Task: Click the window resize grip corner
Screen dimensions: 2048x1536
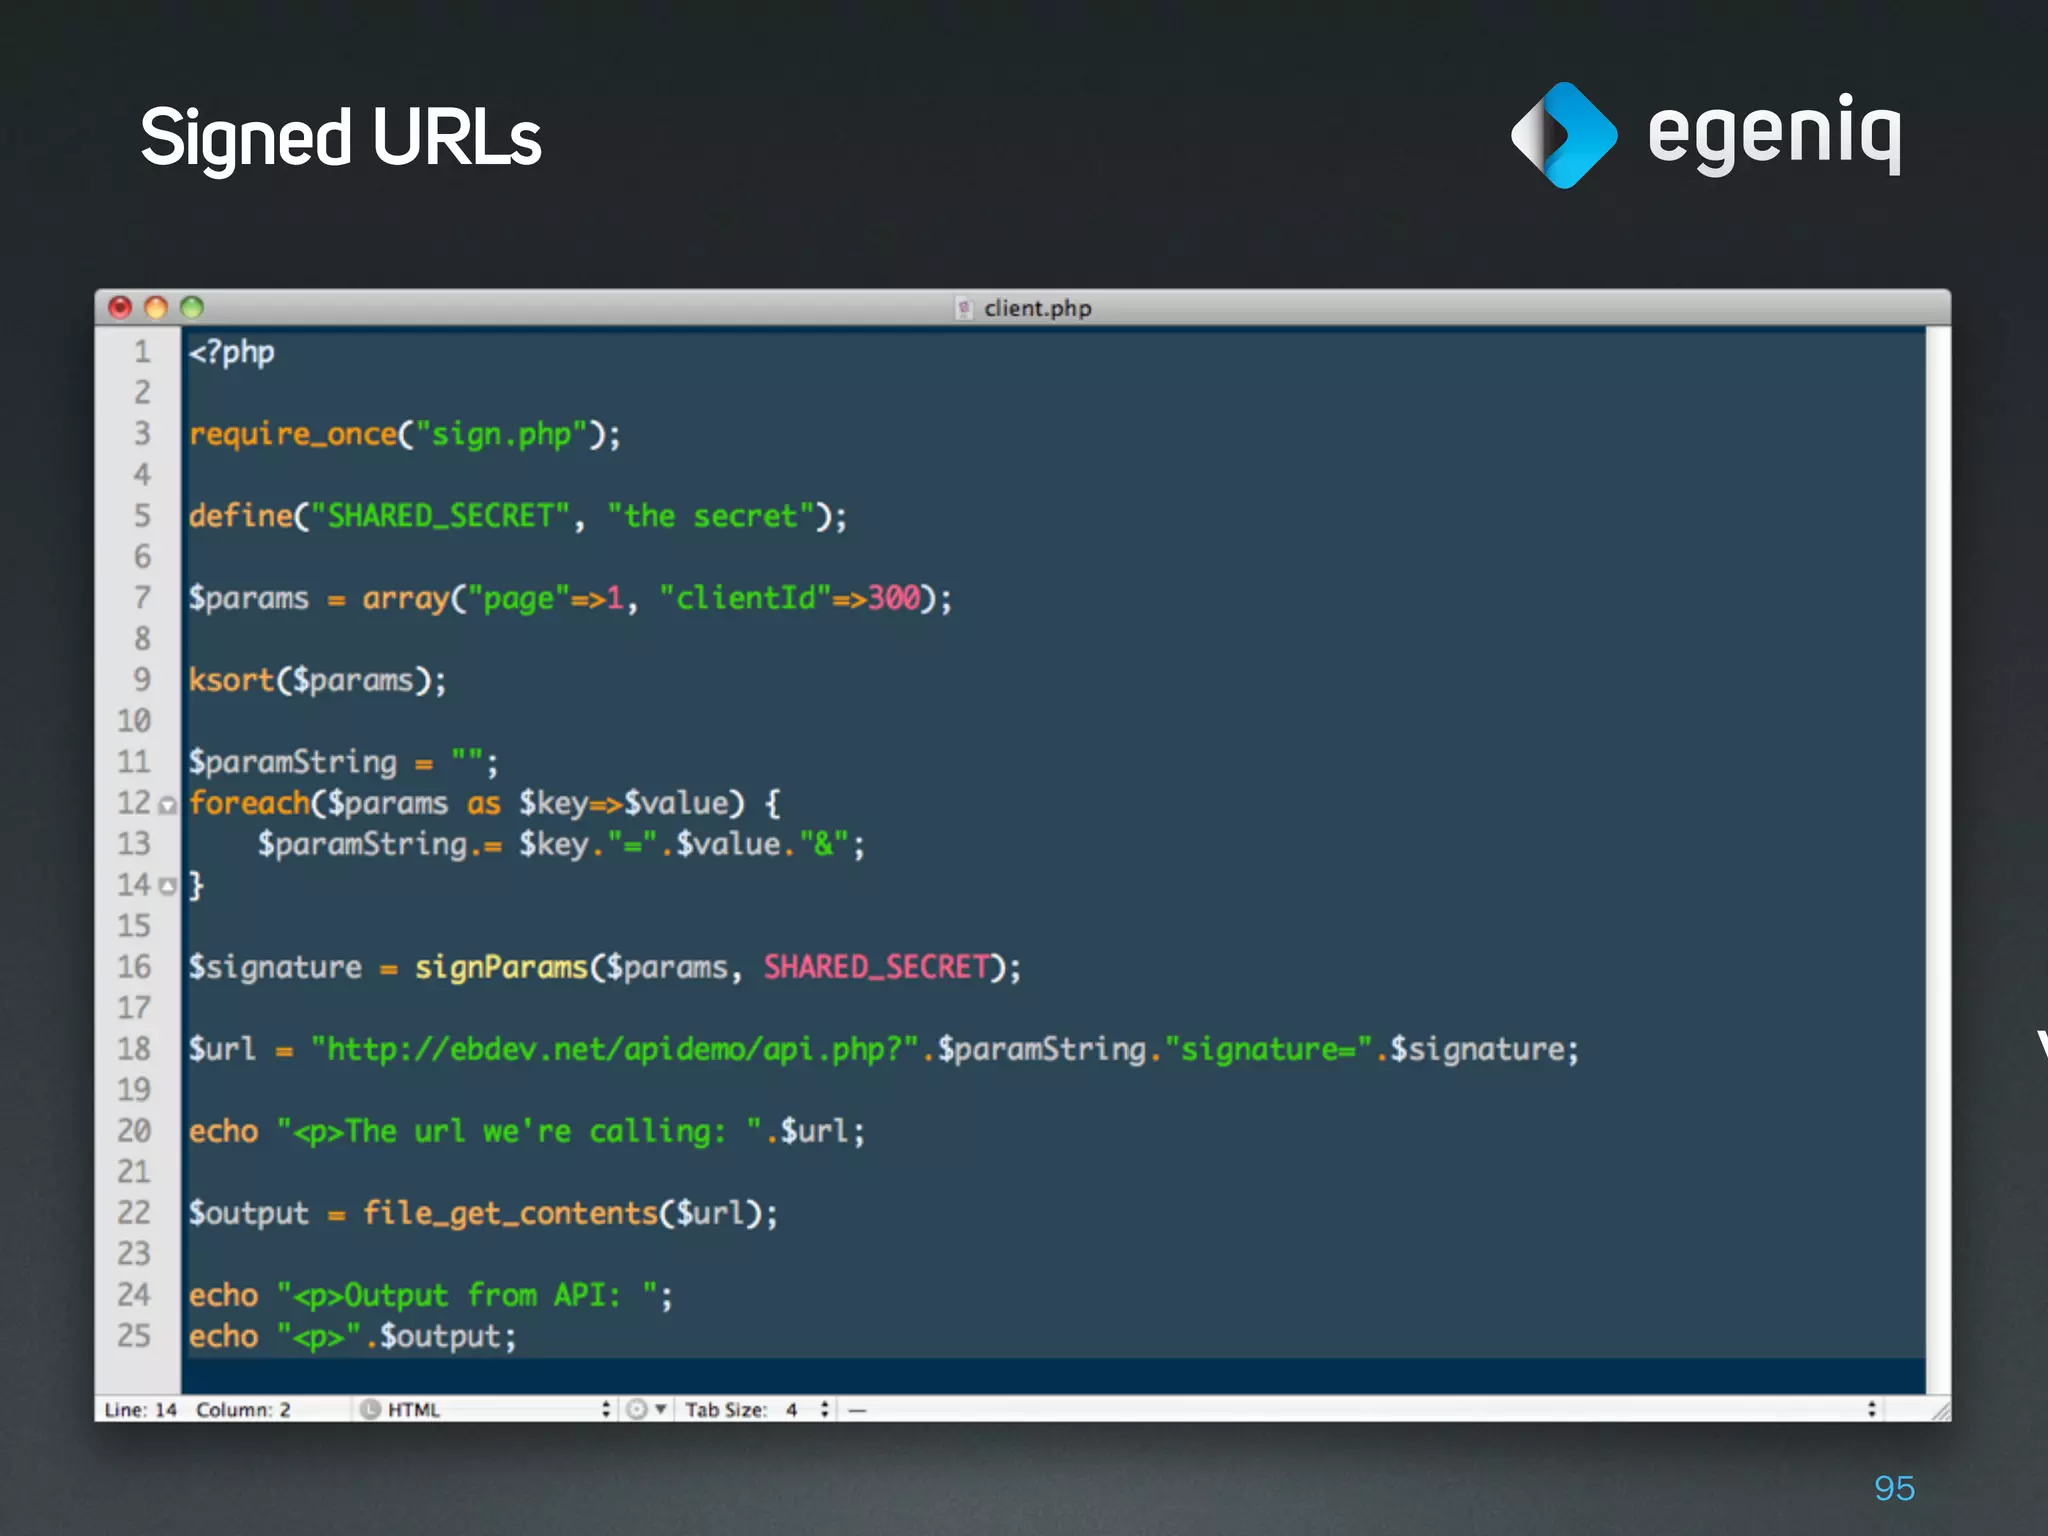Action: coord(1940,1409)
